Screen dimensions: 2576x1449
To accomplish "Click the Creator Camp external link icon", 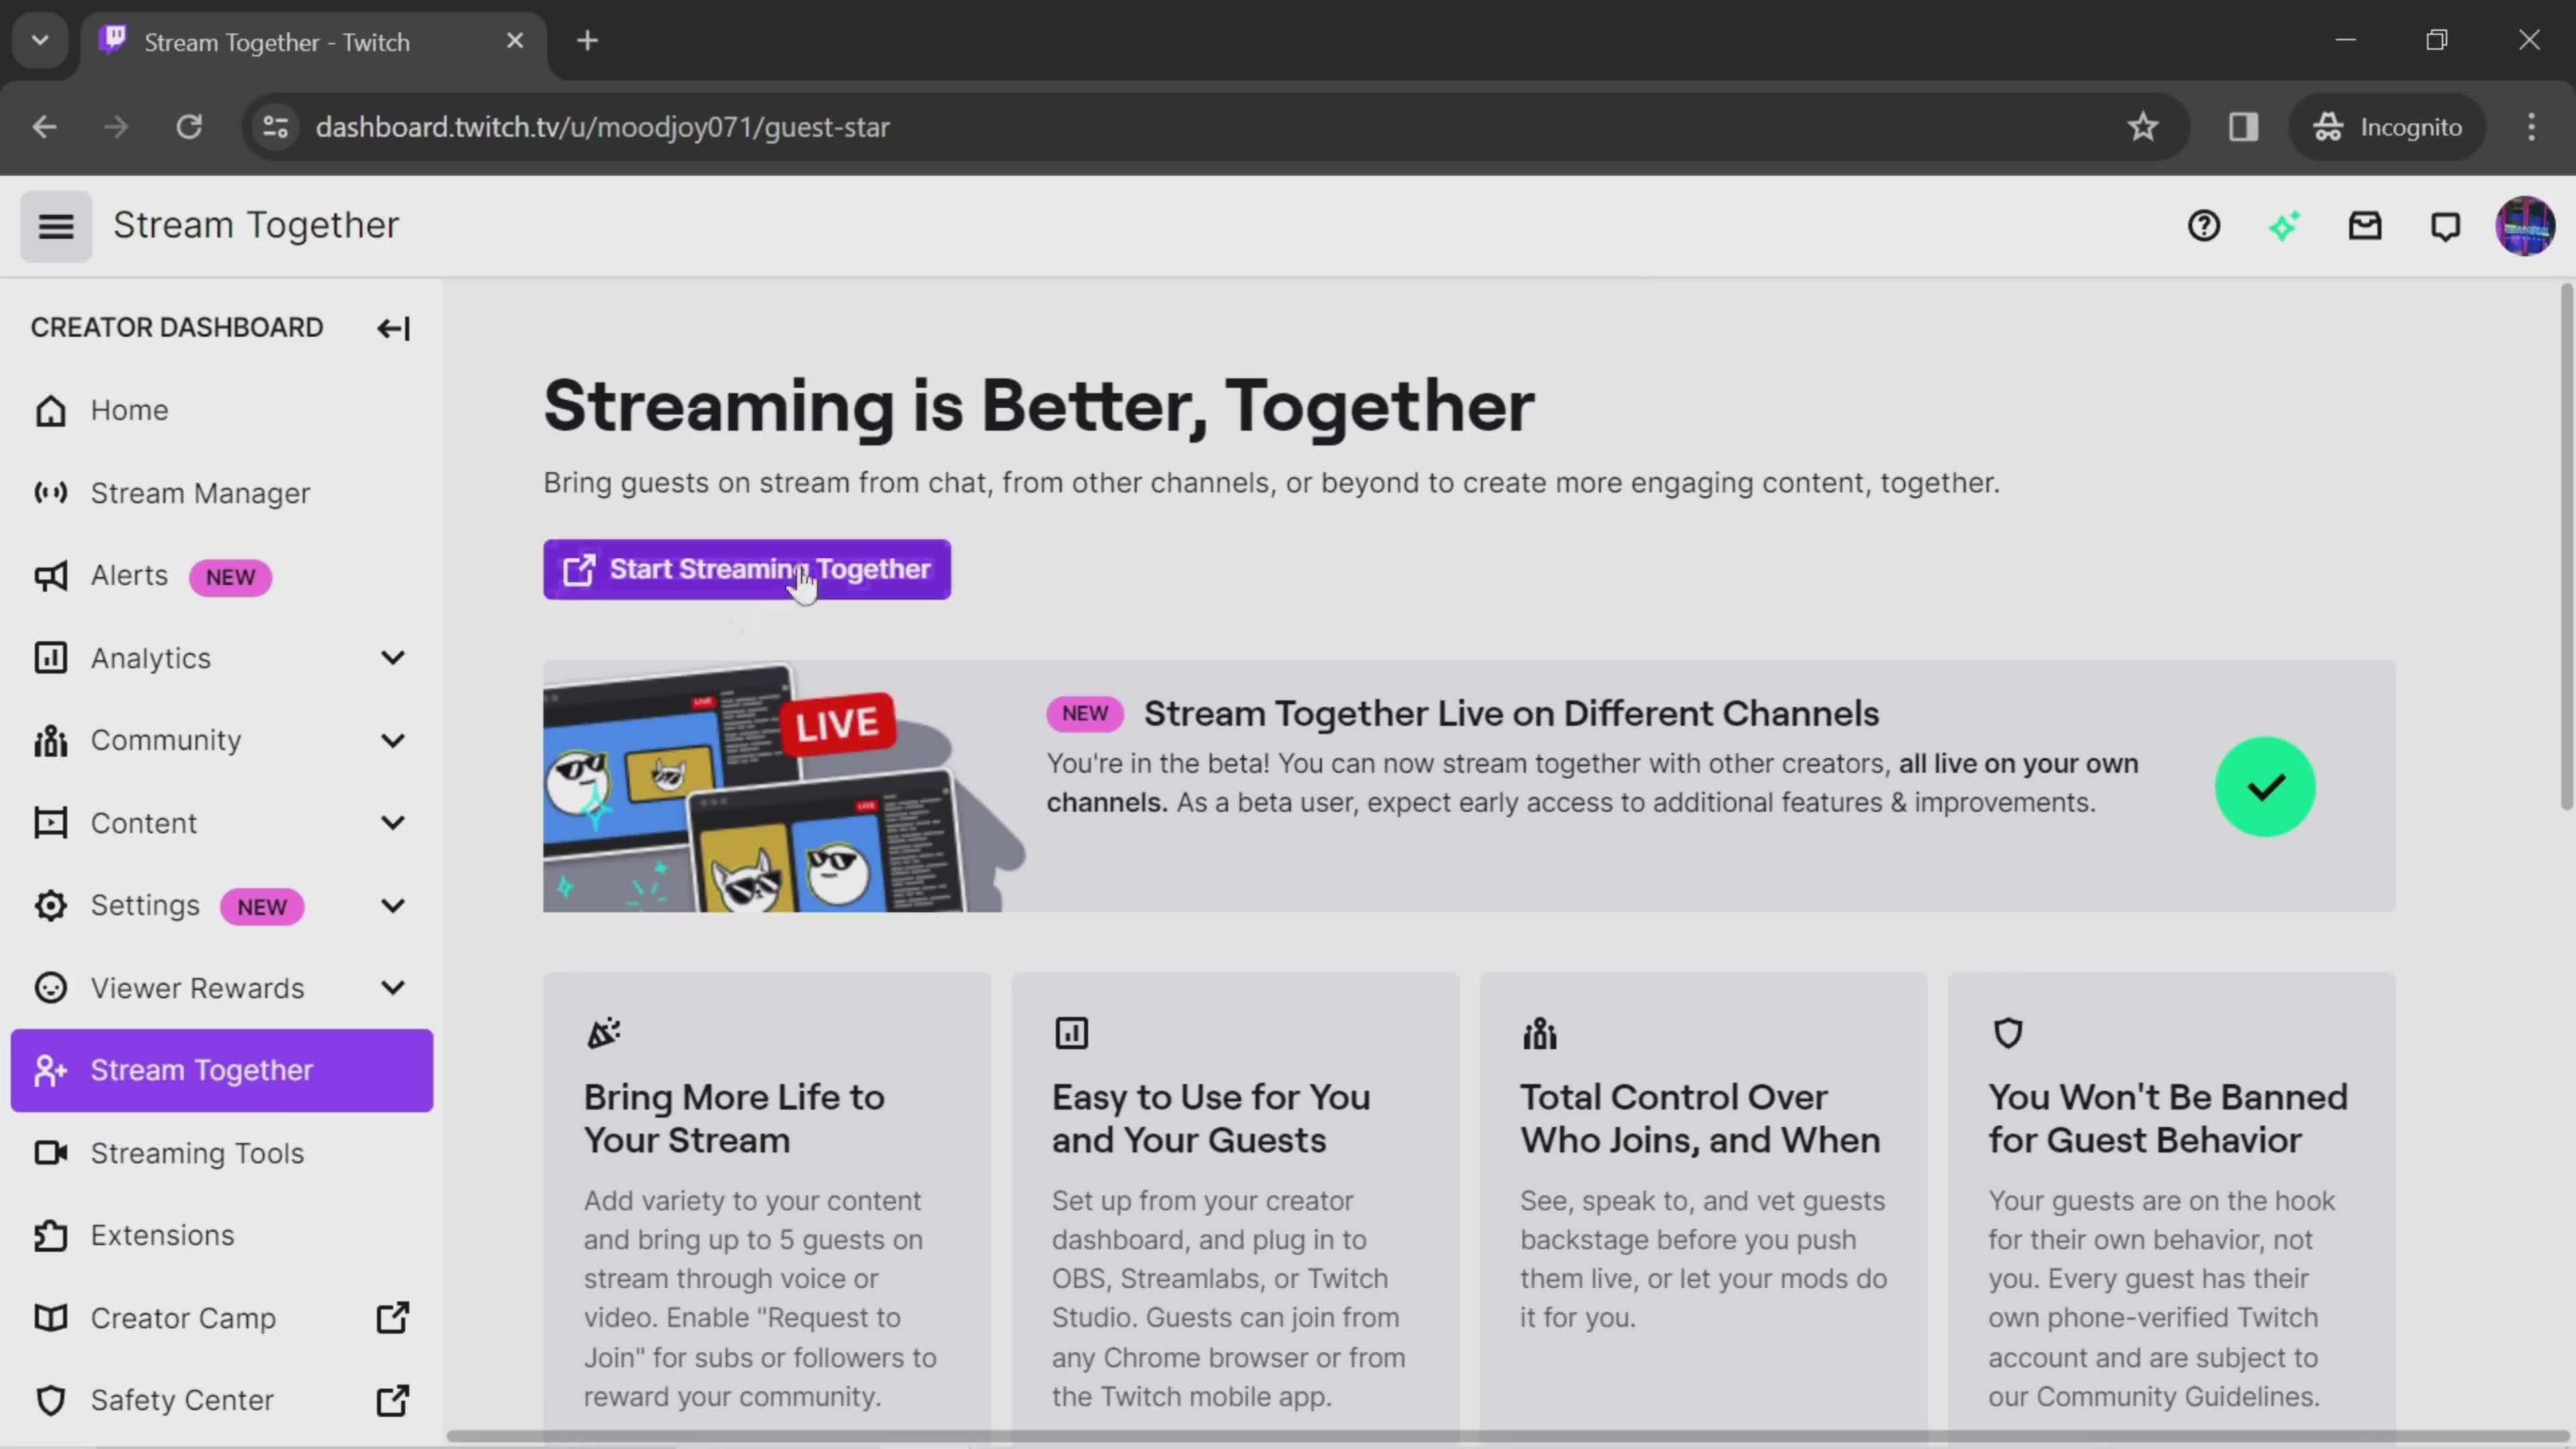I will (392, 1318).
